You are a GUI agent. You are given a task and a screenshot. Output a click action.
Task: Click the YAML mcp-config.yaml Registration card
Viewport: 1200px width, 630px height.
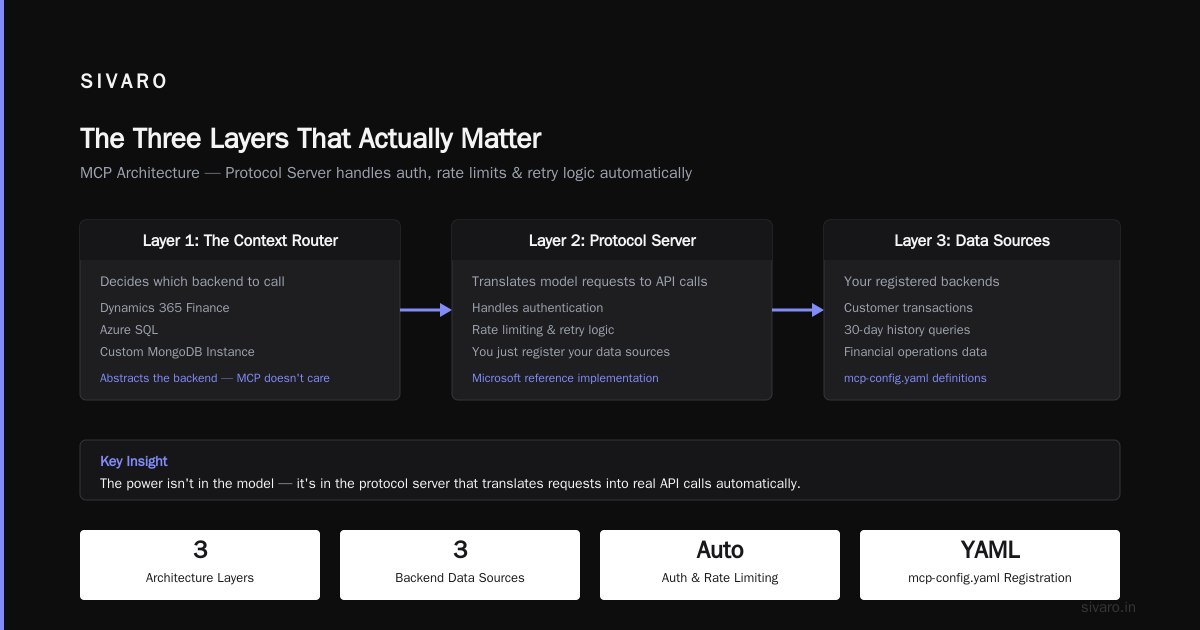(990, 565)
